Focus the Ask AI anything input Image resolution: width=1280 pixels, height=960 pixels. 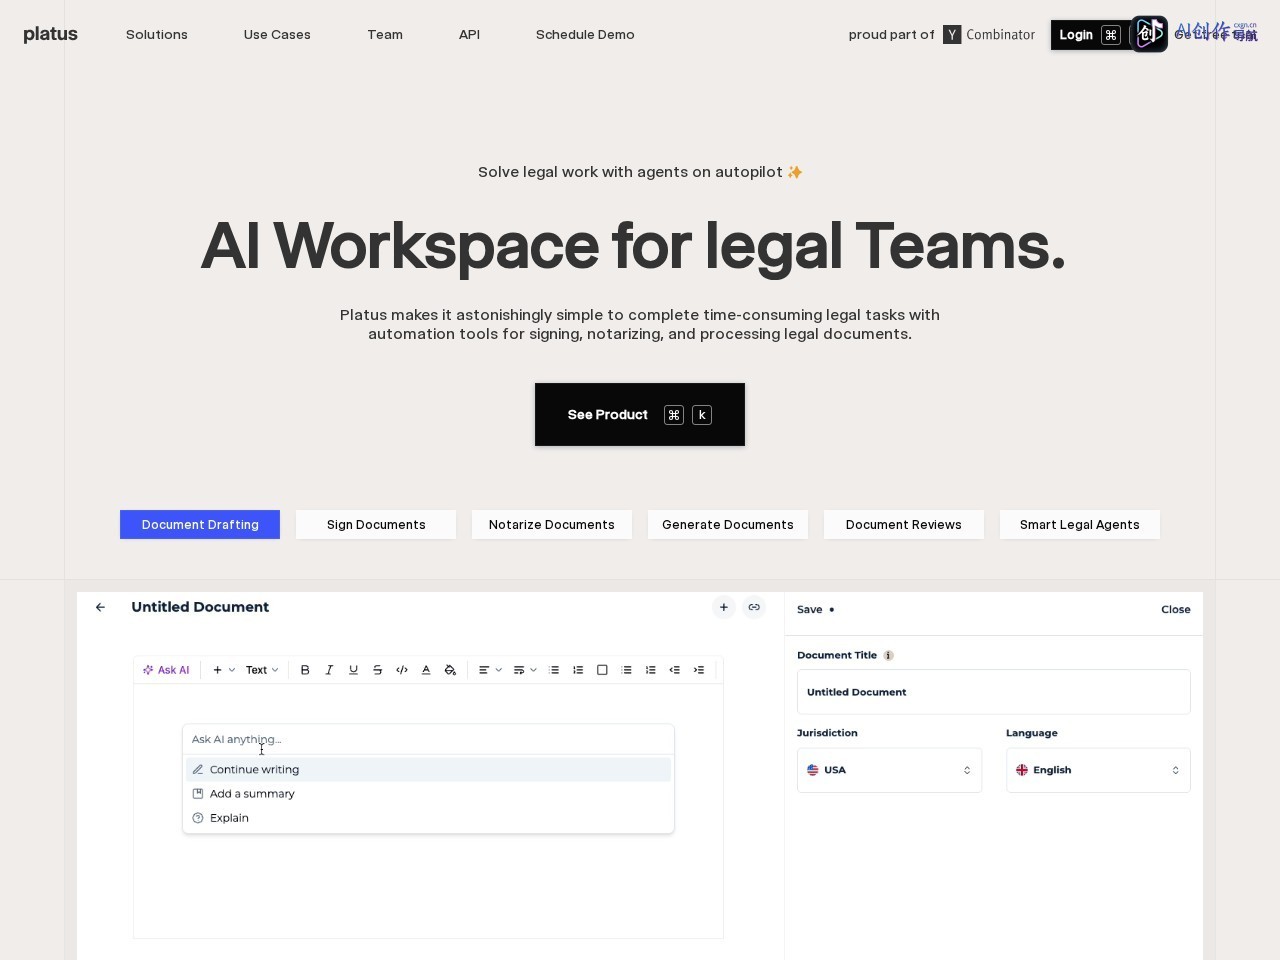coord(428,739)
